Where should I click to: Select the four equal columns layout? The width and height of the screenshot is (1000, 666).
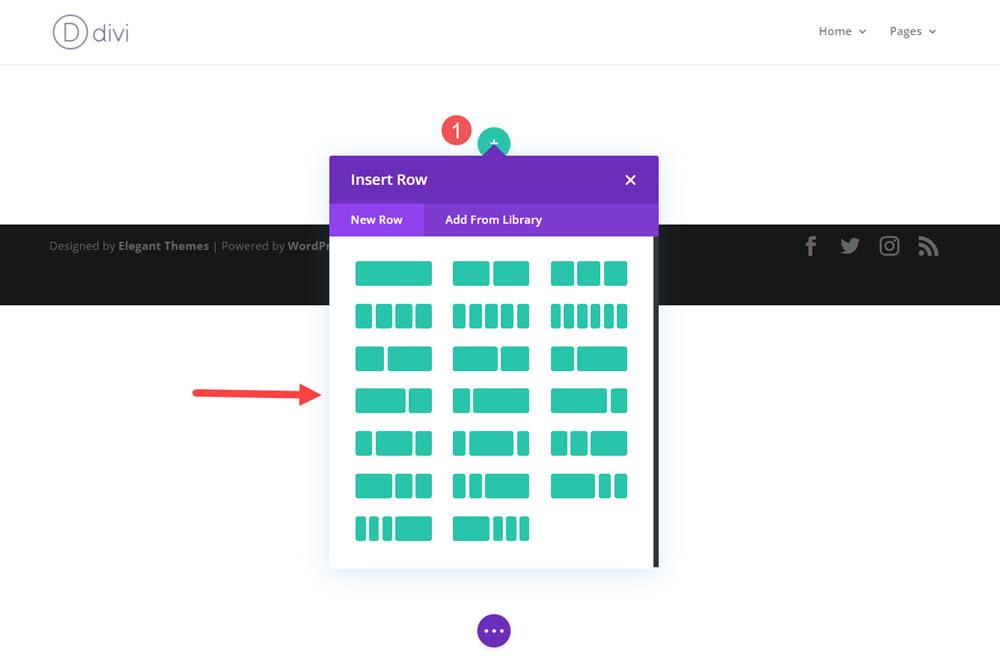click(393, 316)
